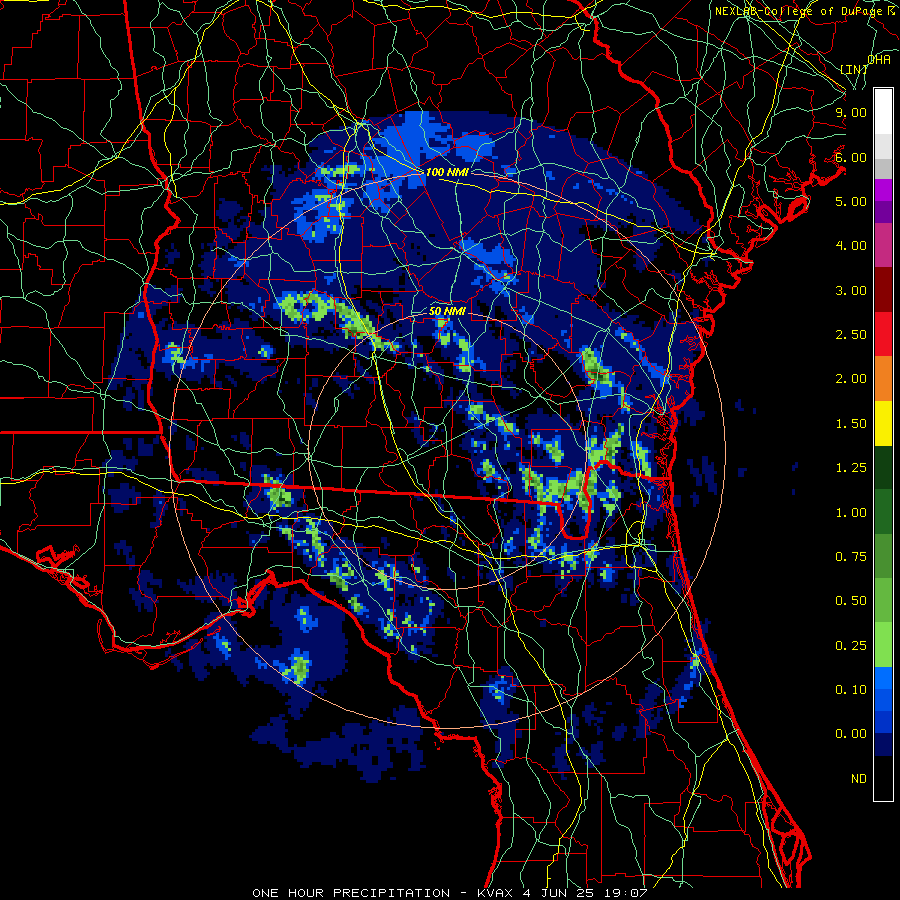Click the 1.00 scale value
Viewport: 900px width, 900px height.
pos(851,513)
